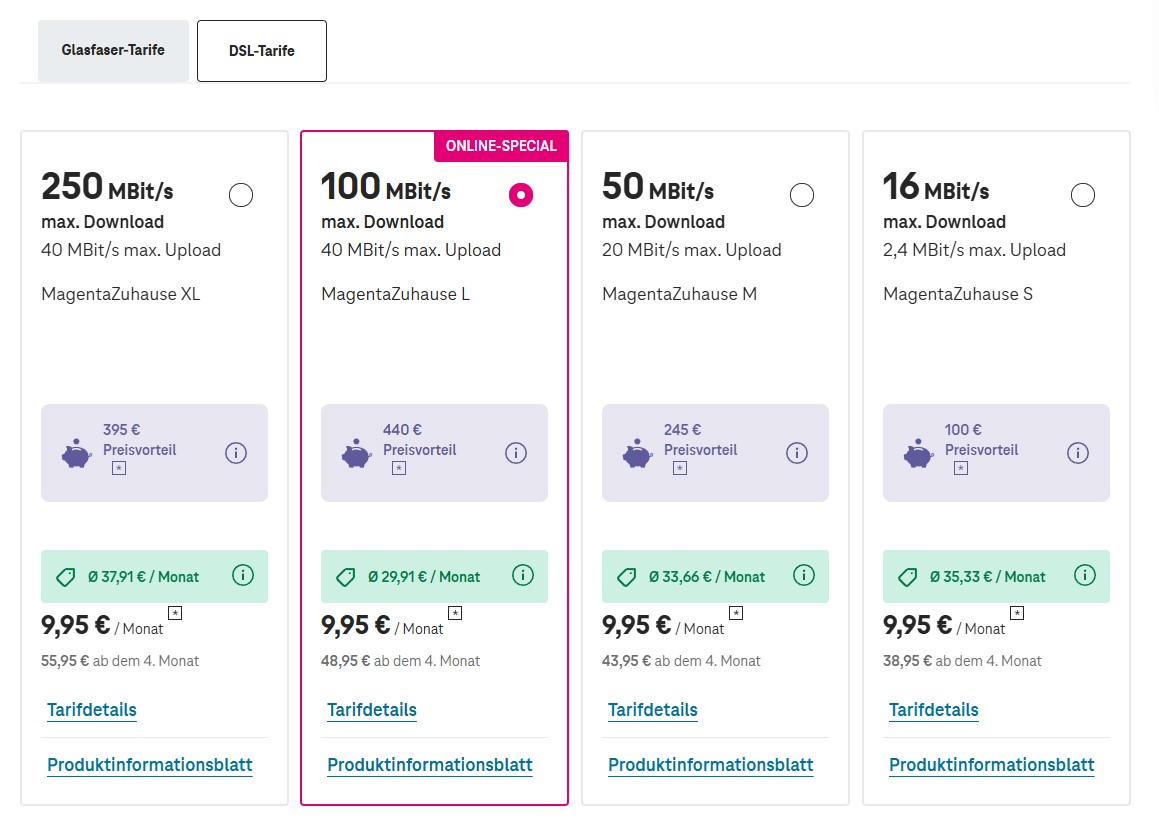Open info icon for 100 € Preisvorteil
Image resolution: width=1159 pixels, height=828 pixels.
[1078, 452]
